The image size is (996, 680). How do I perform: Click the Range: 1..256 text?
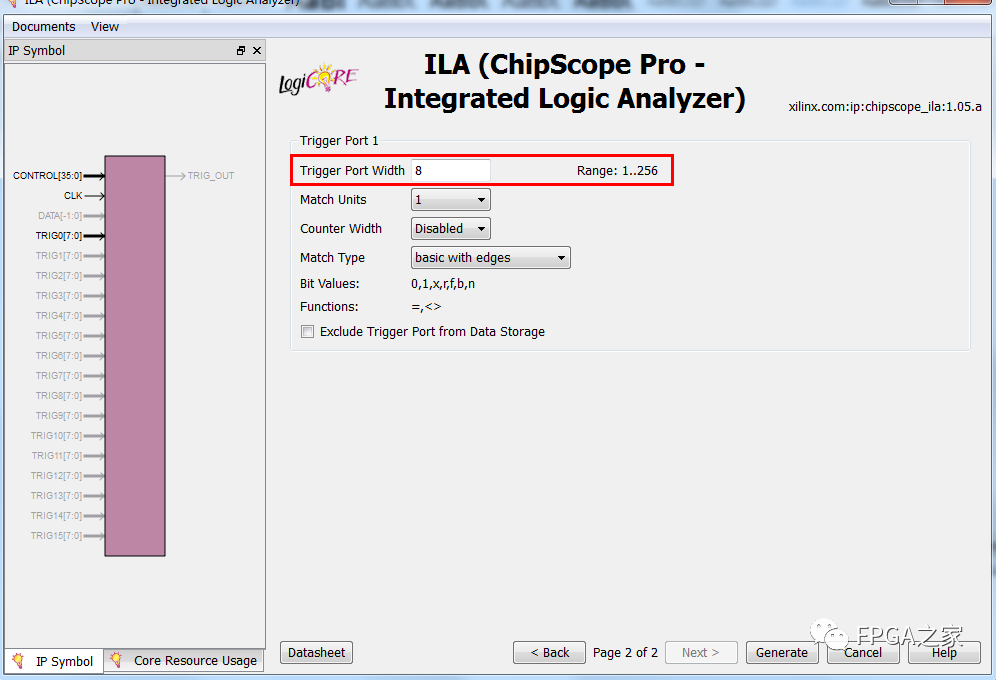coord(617,171)
